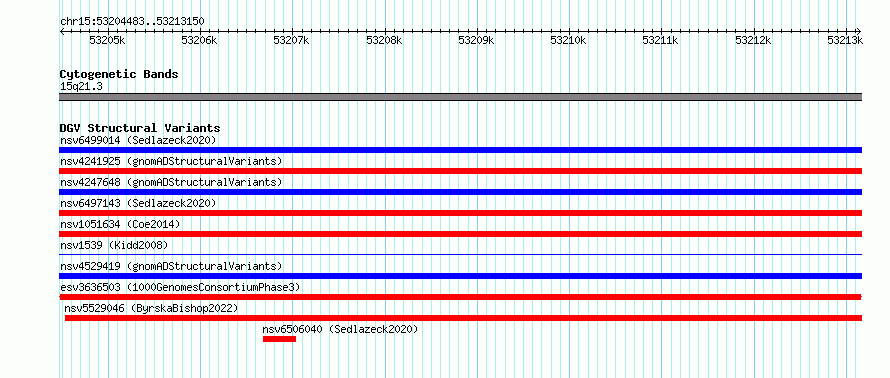
Task: Select the 15q21.3 band label
Action: (x=81, y=86)
